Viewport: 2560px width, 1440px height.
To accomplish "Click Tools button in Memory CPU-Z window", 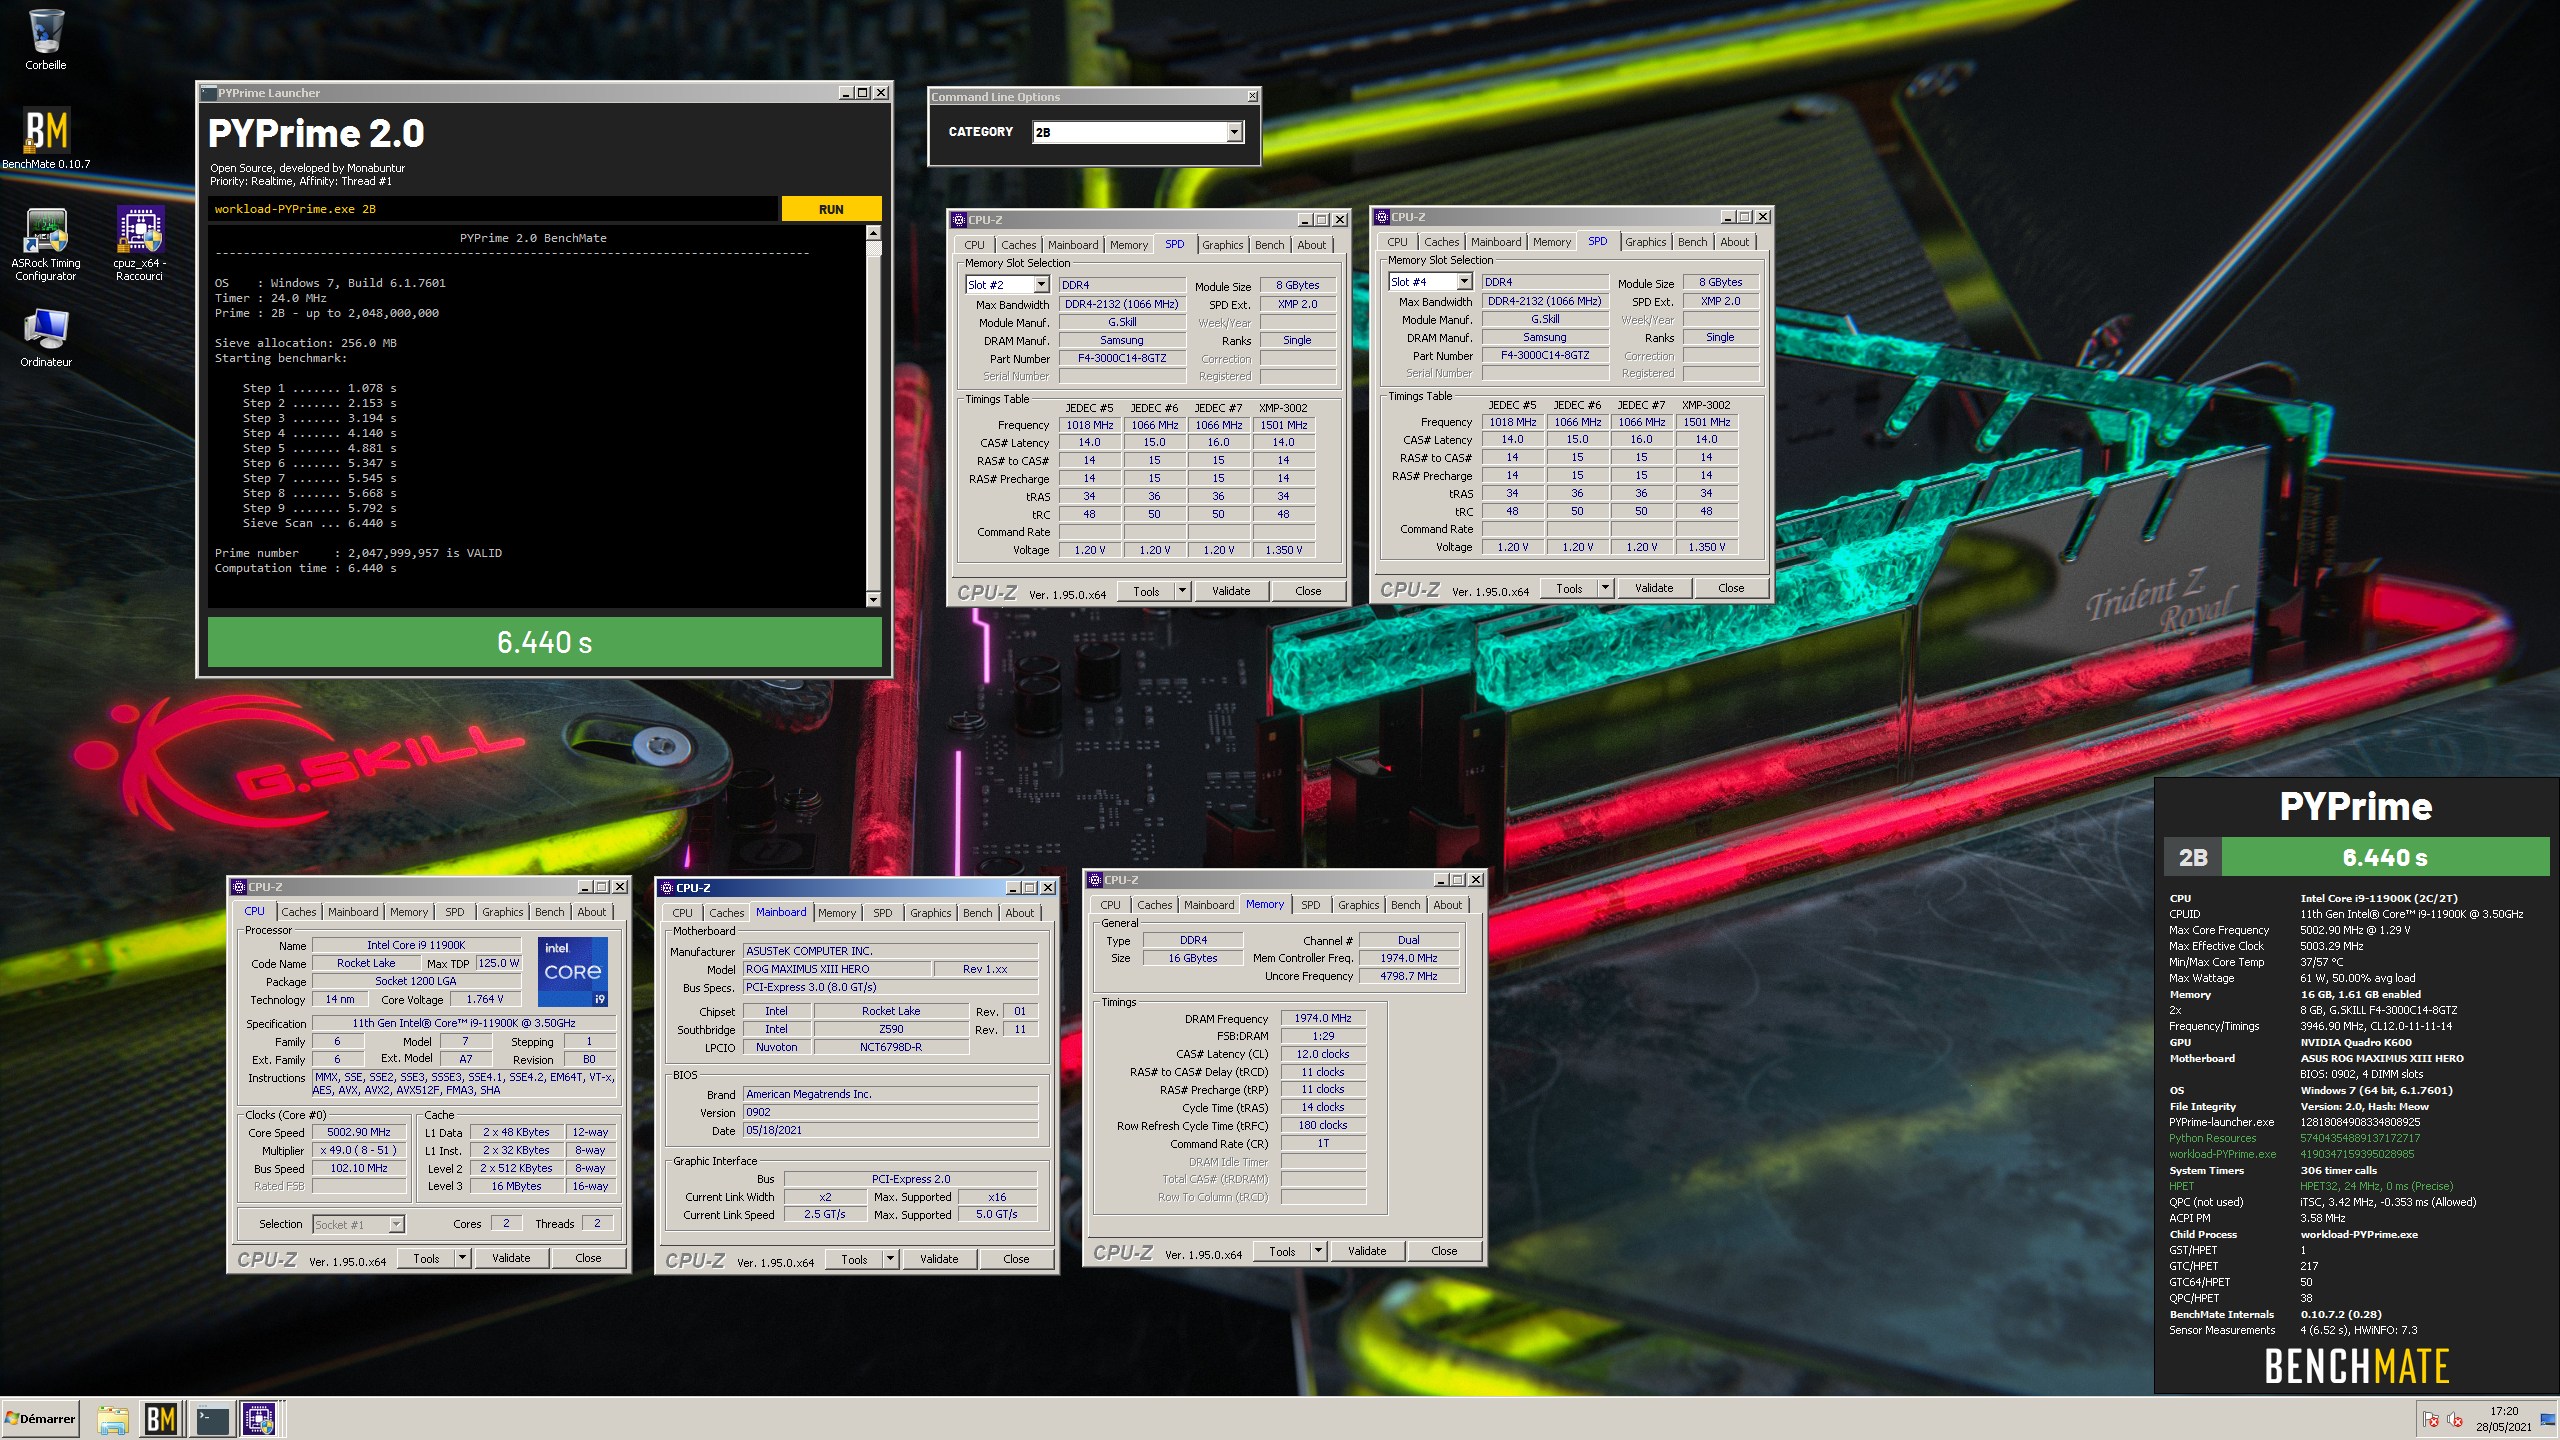I will tap(1282, 1251).
